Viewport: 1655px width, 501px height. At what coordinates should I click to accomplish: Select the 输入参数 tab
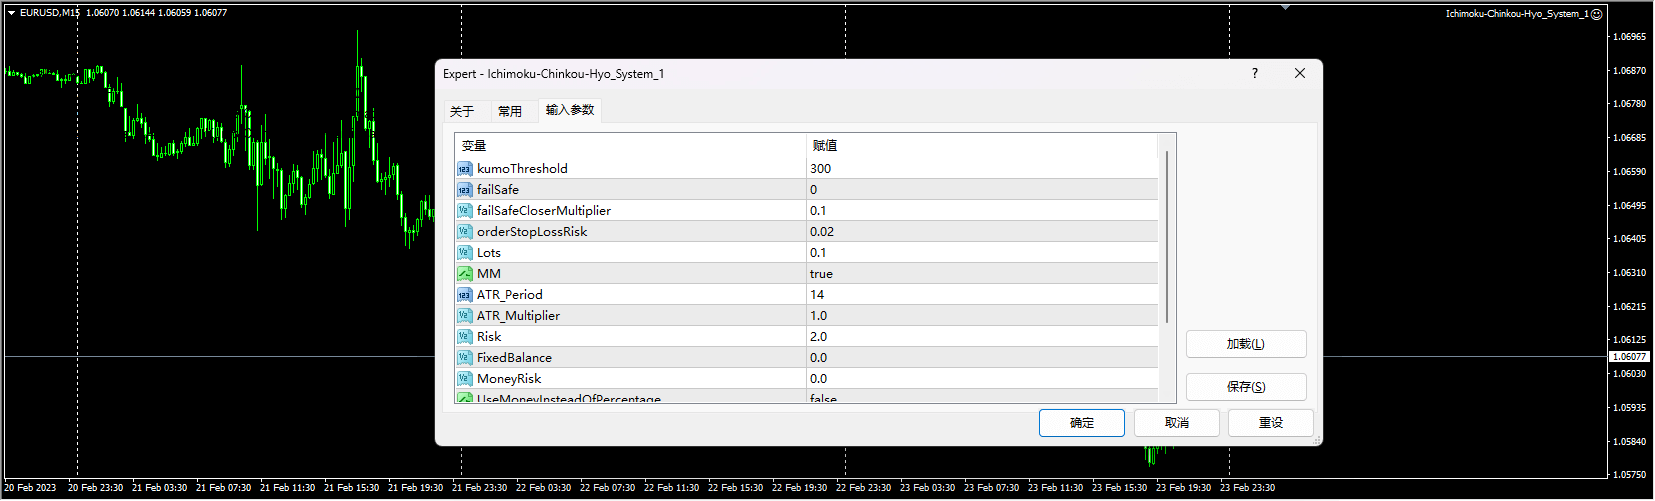click(x=570, y=110)
